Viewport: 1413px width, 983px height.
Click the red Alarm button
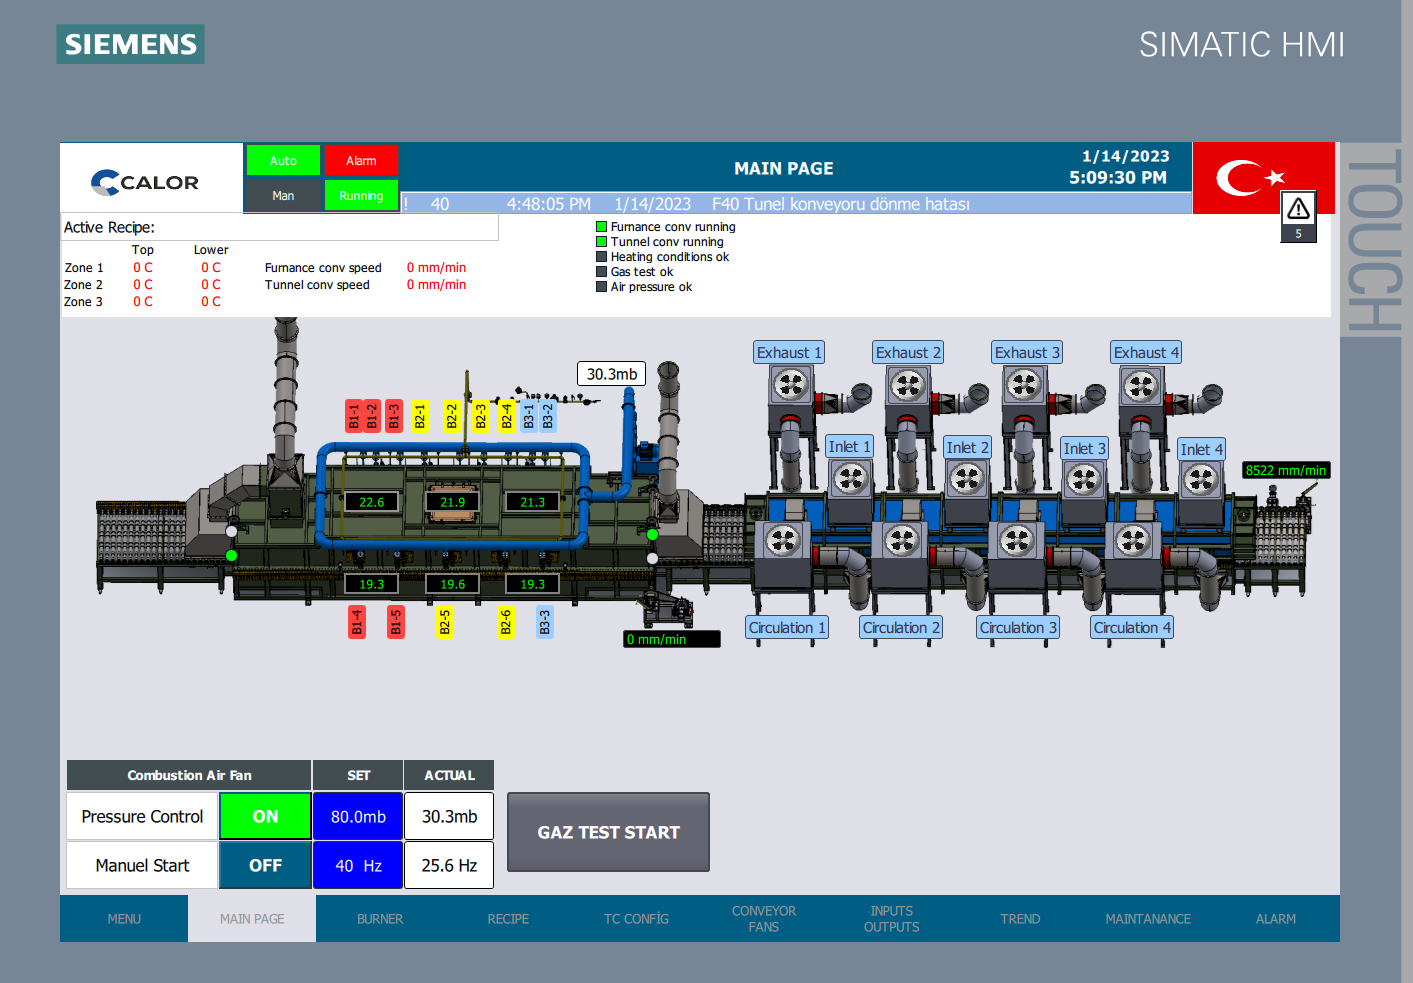click(361, 160)
